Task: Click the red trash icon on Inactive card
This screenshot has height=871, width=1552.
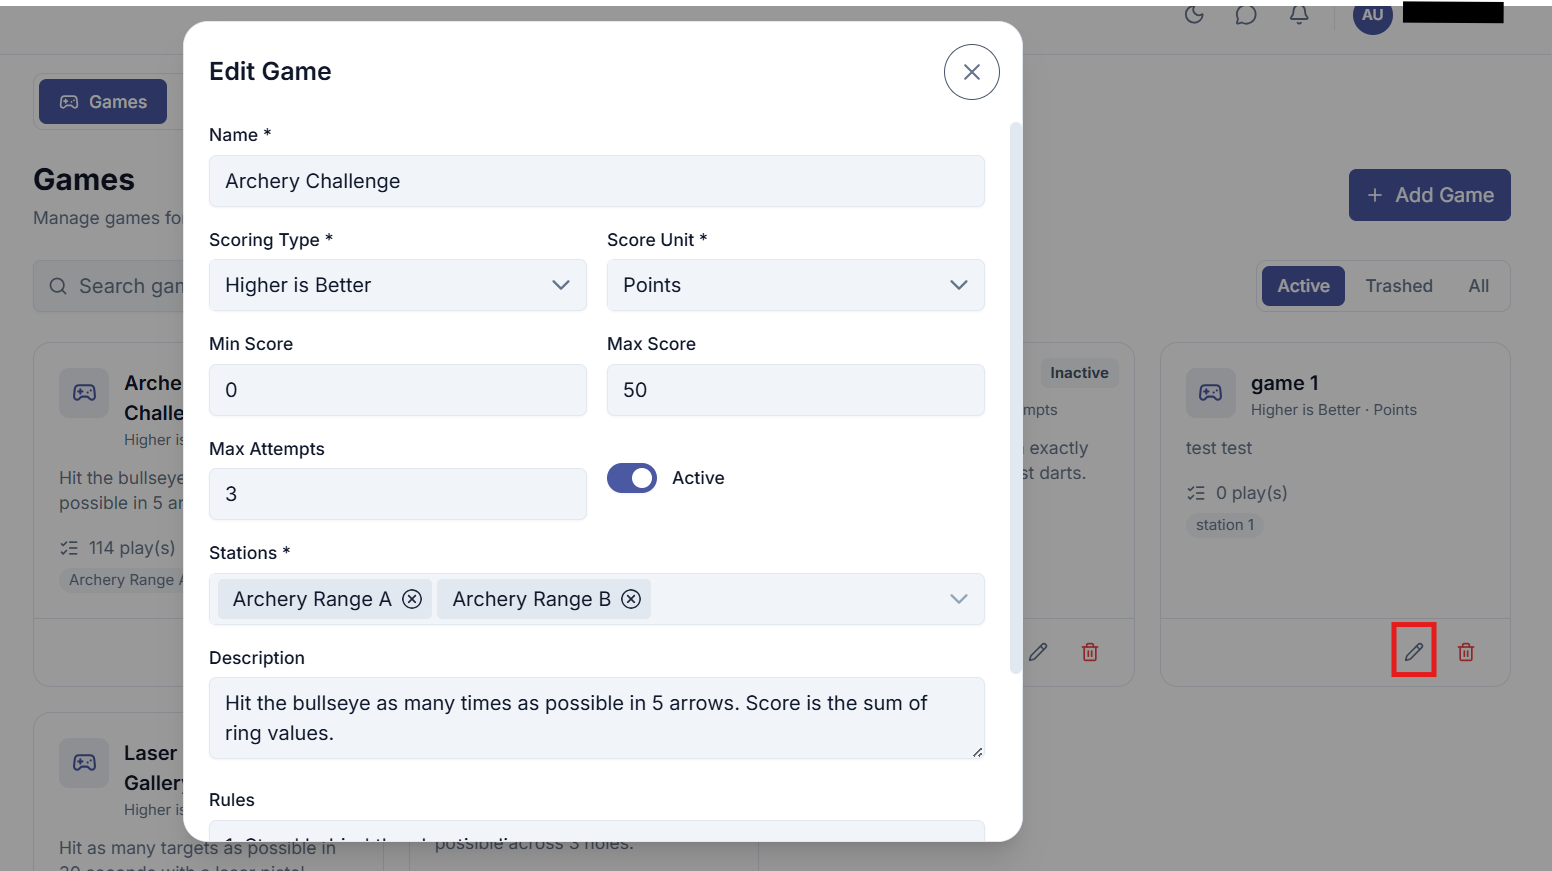Action: [x=1090, y=652]
